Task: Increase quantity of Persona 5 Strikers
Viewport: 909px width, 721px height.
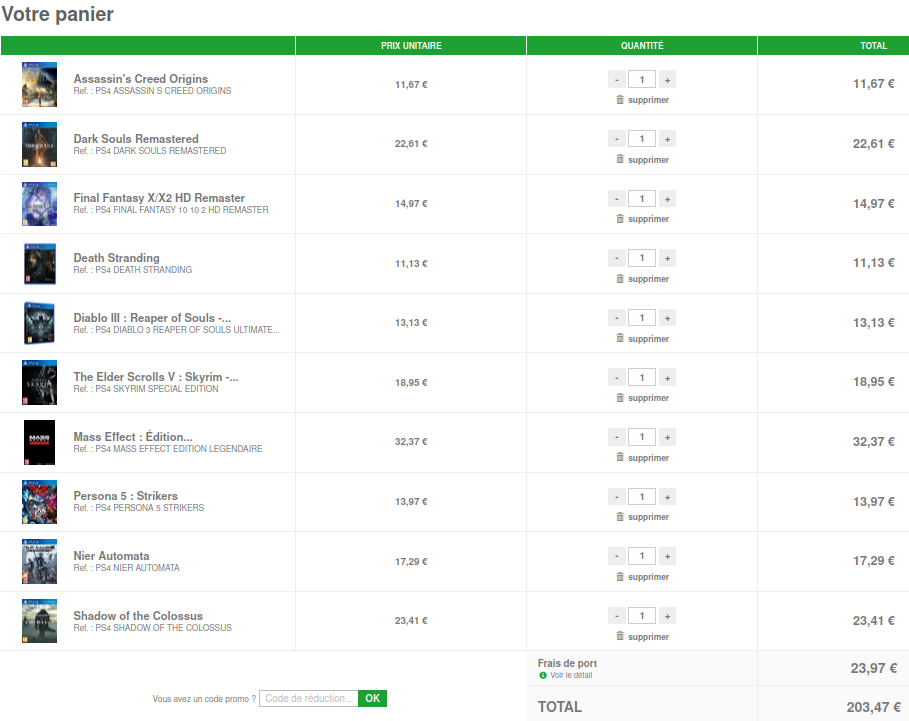Action: (667, 497)
